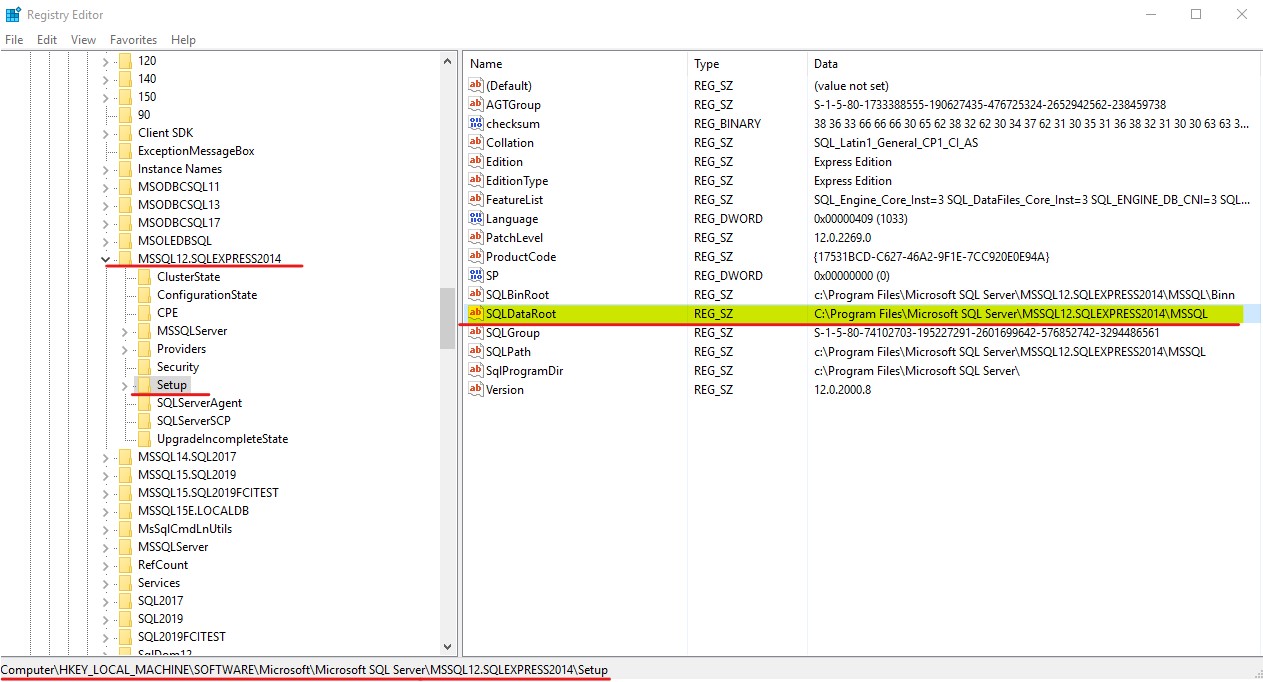Open the View menu
Screen dimensions: 1263x682
[x=84, y=40]
